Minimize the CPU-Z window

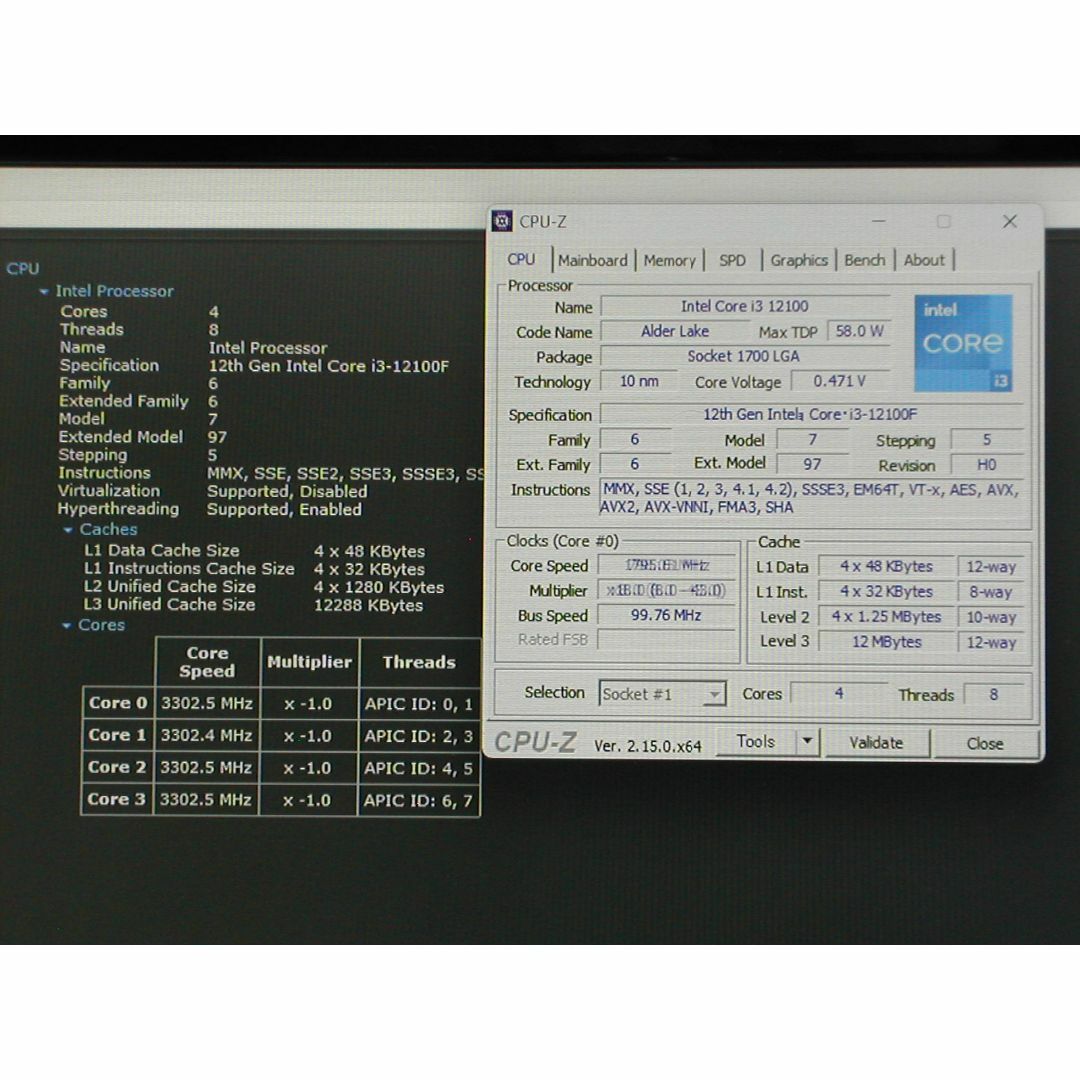tap(879, 221)
